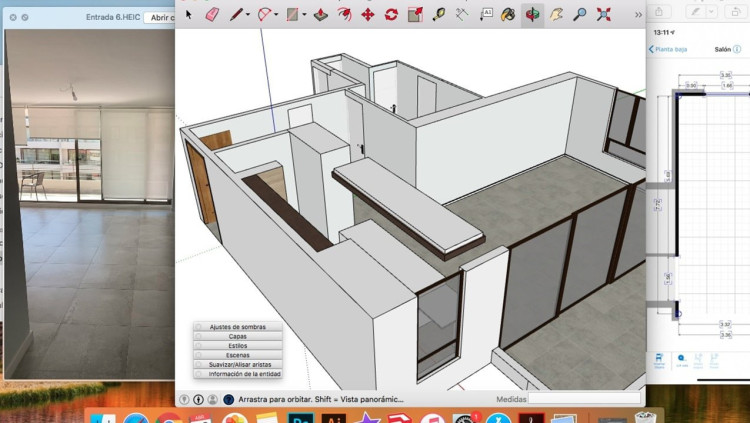Click Abrir button in Entrada 6.HEIC window
The image size is (750, 423).
point(160,17)
